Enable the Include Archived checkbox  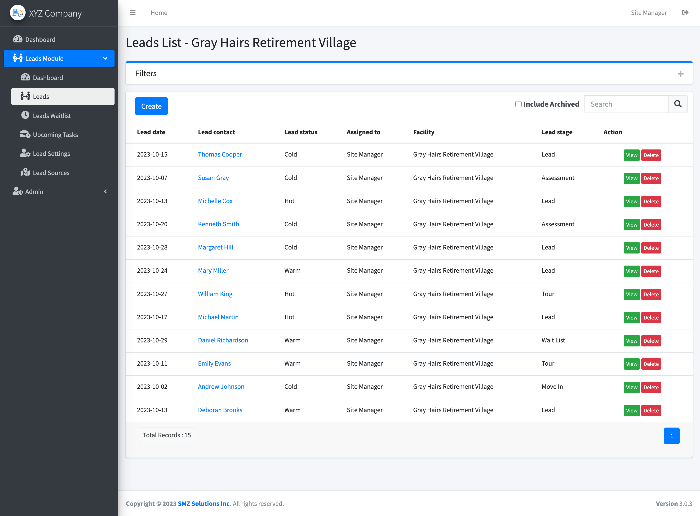pyautogui.click(x=518, y=104)
